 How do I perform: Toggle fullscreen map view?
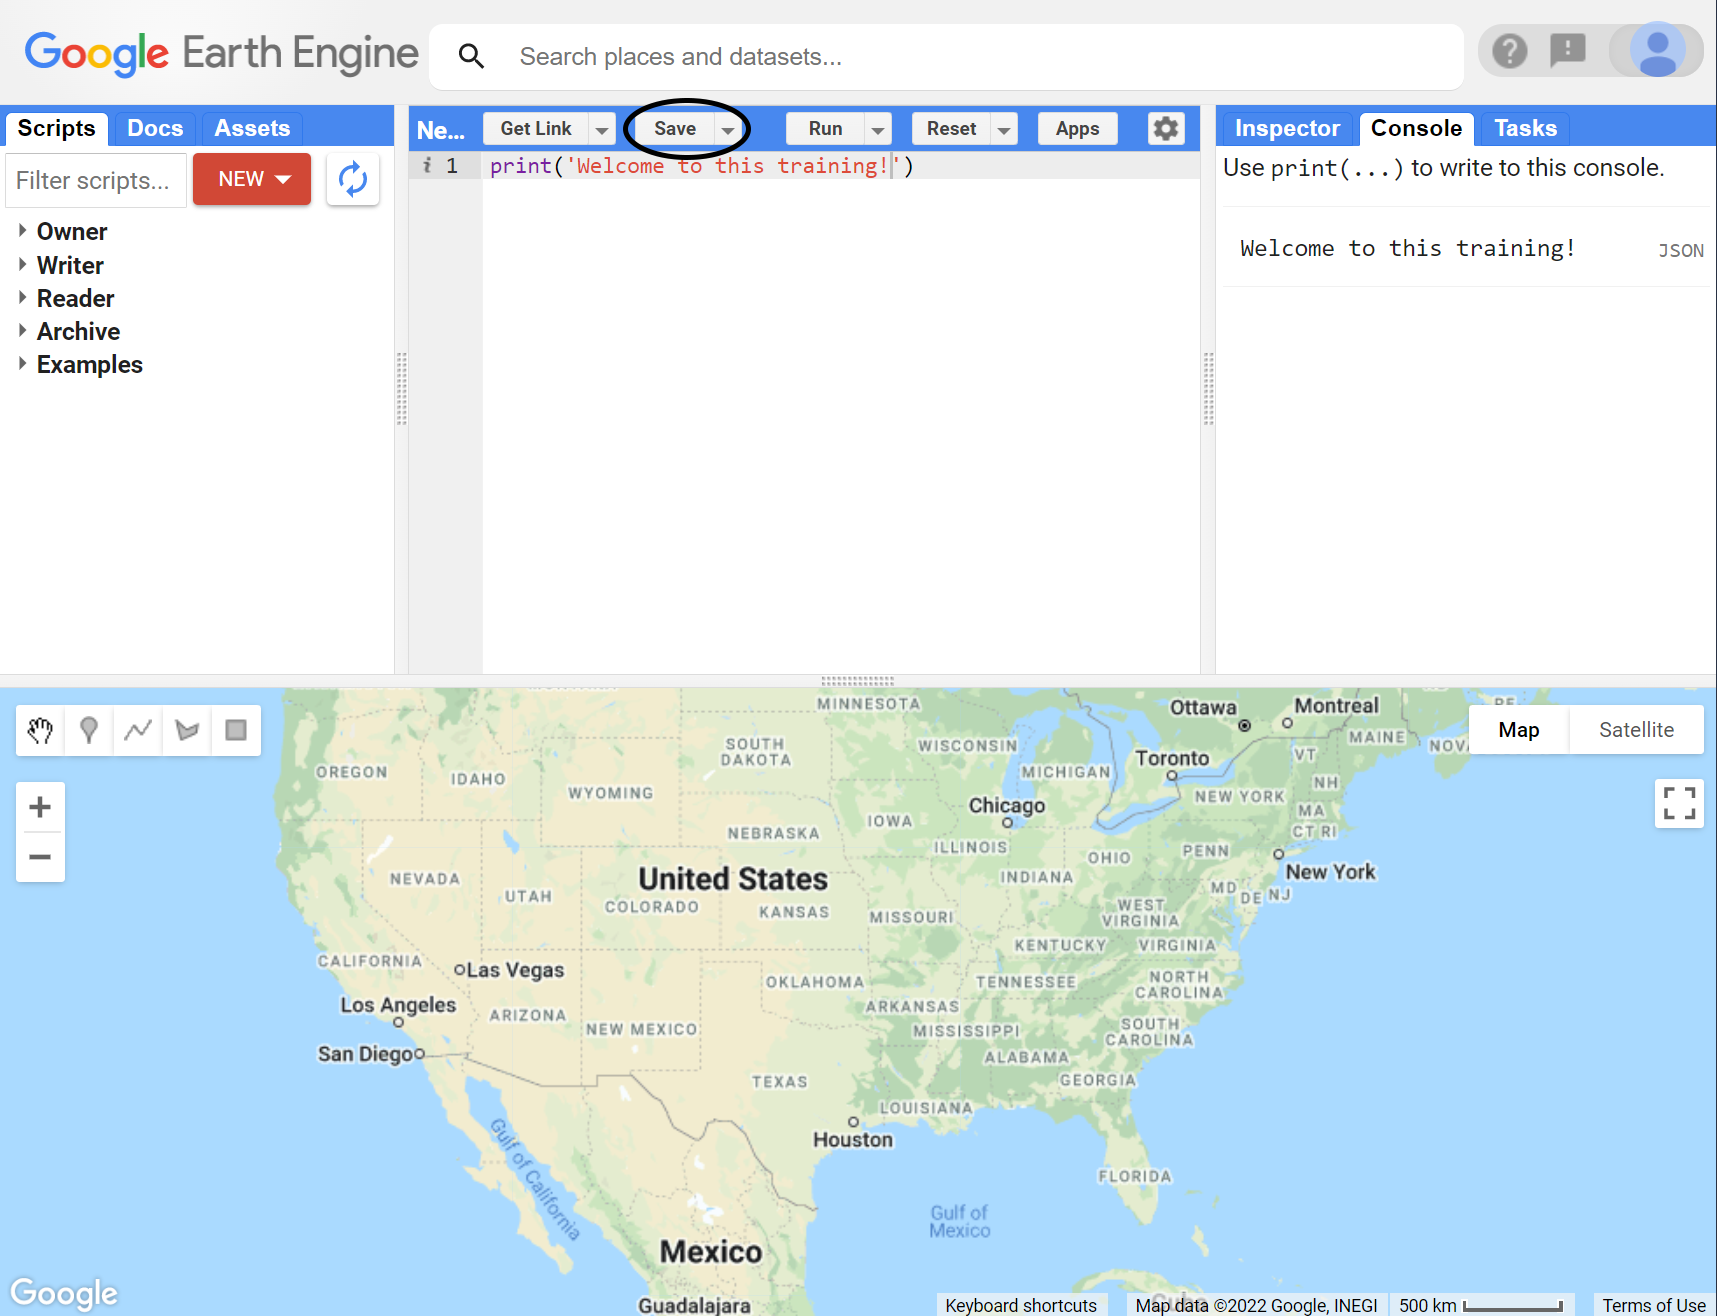(x=1679, y=803)
